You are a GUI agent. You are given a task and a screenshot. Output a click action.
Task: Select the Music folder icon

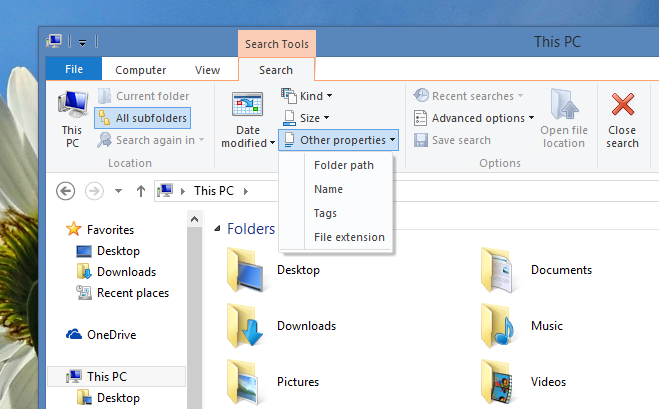click(498, 326)
